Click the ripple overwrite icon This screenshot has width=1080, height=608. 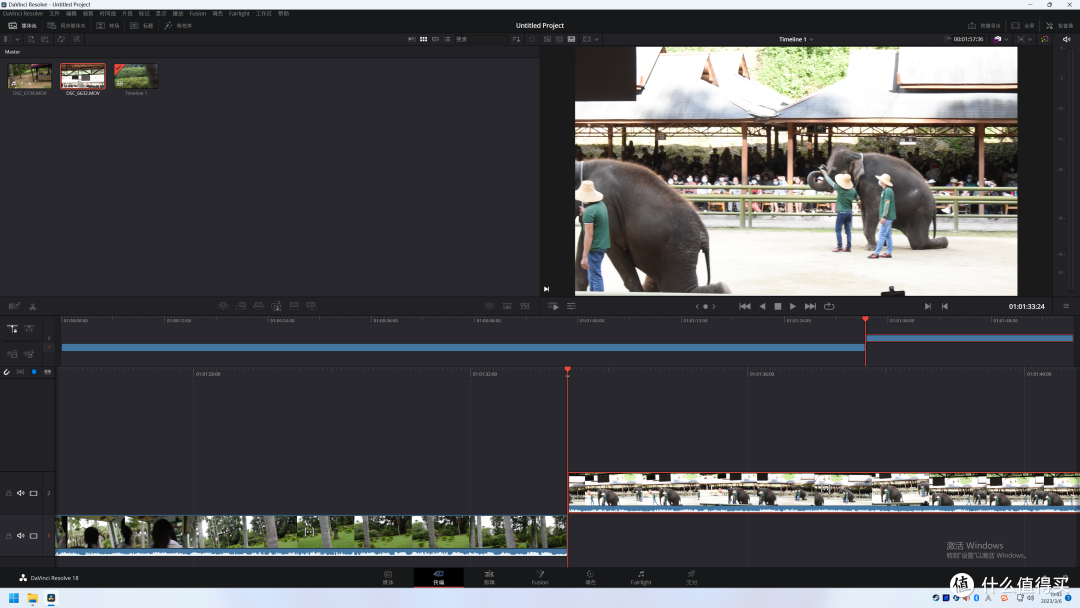pyautogui.click(x=258, y=306)
